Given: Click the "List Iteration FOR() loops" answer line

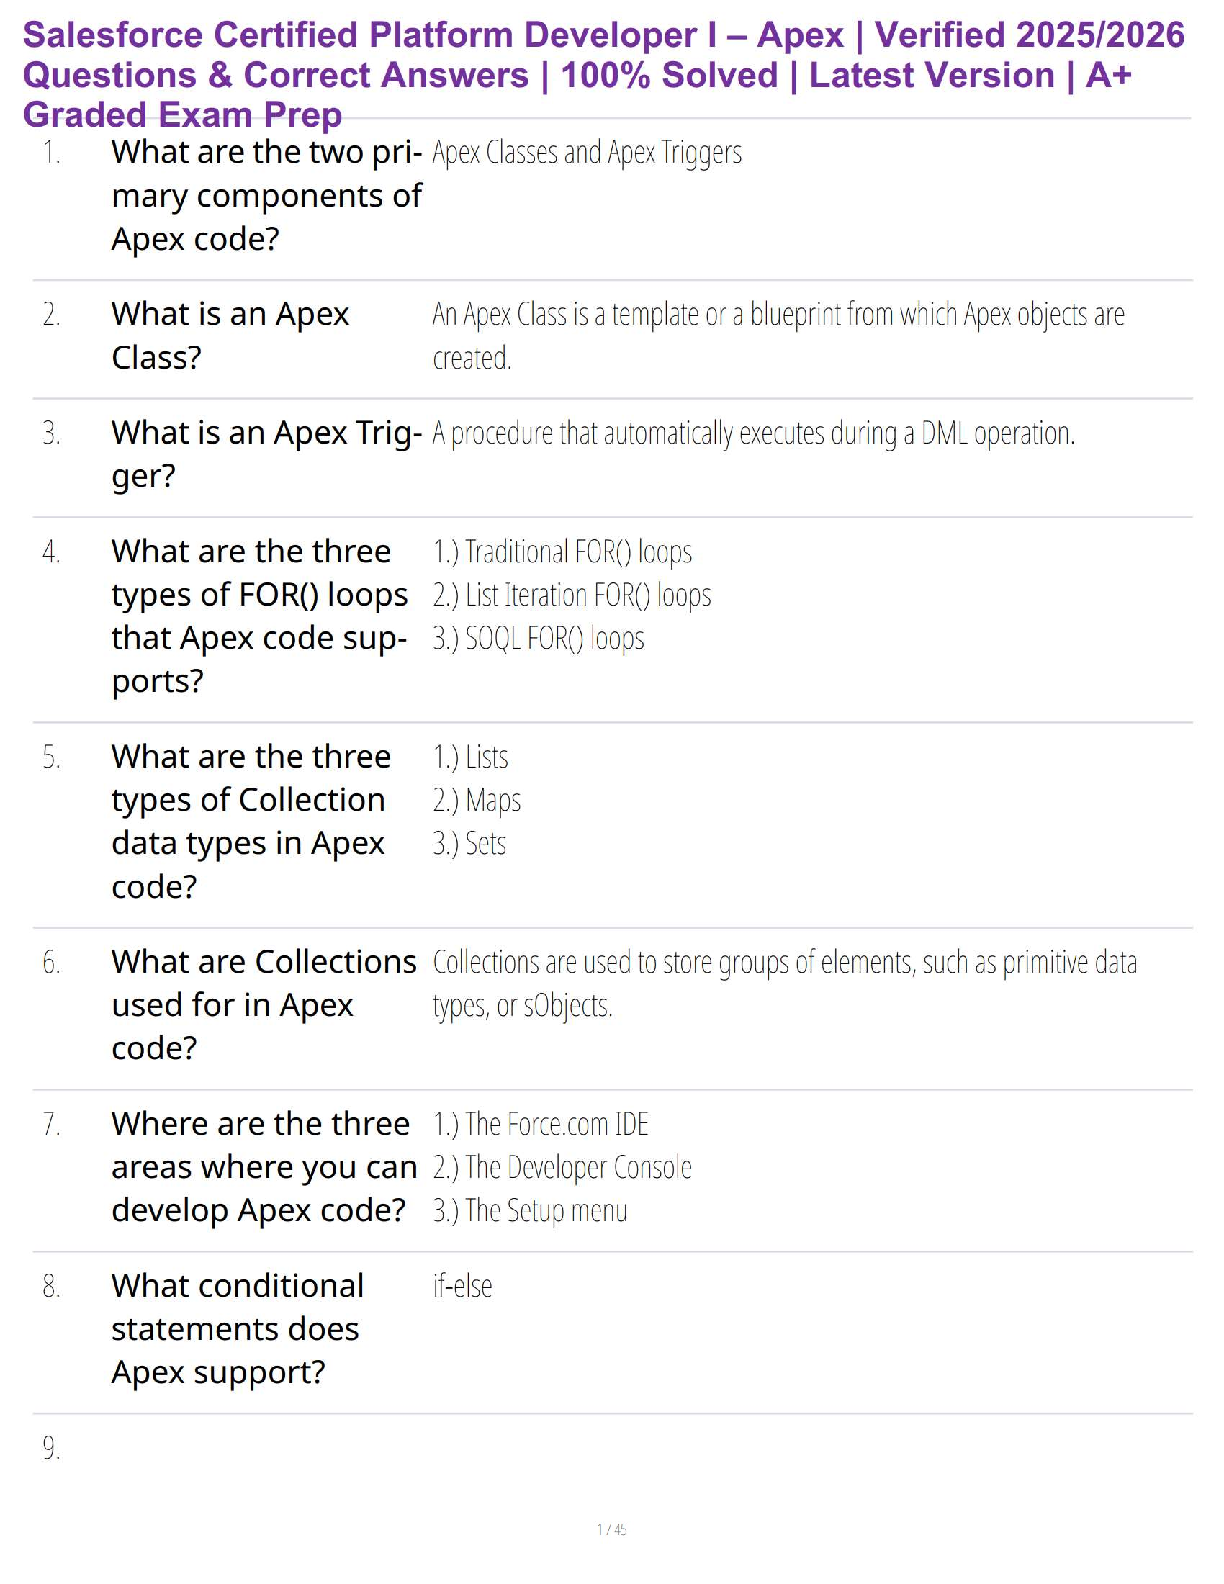Looking at the screenshot, I should click(572, 596).
